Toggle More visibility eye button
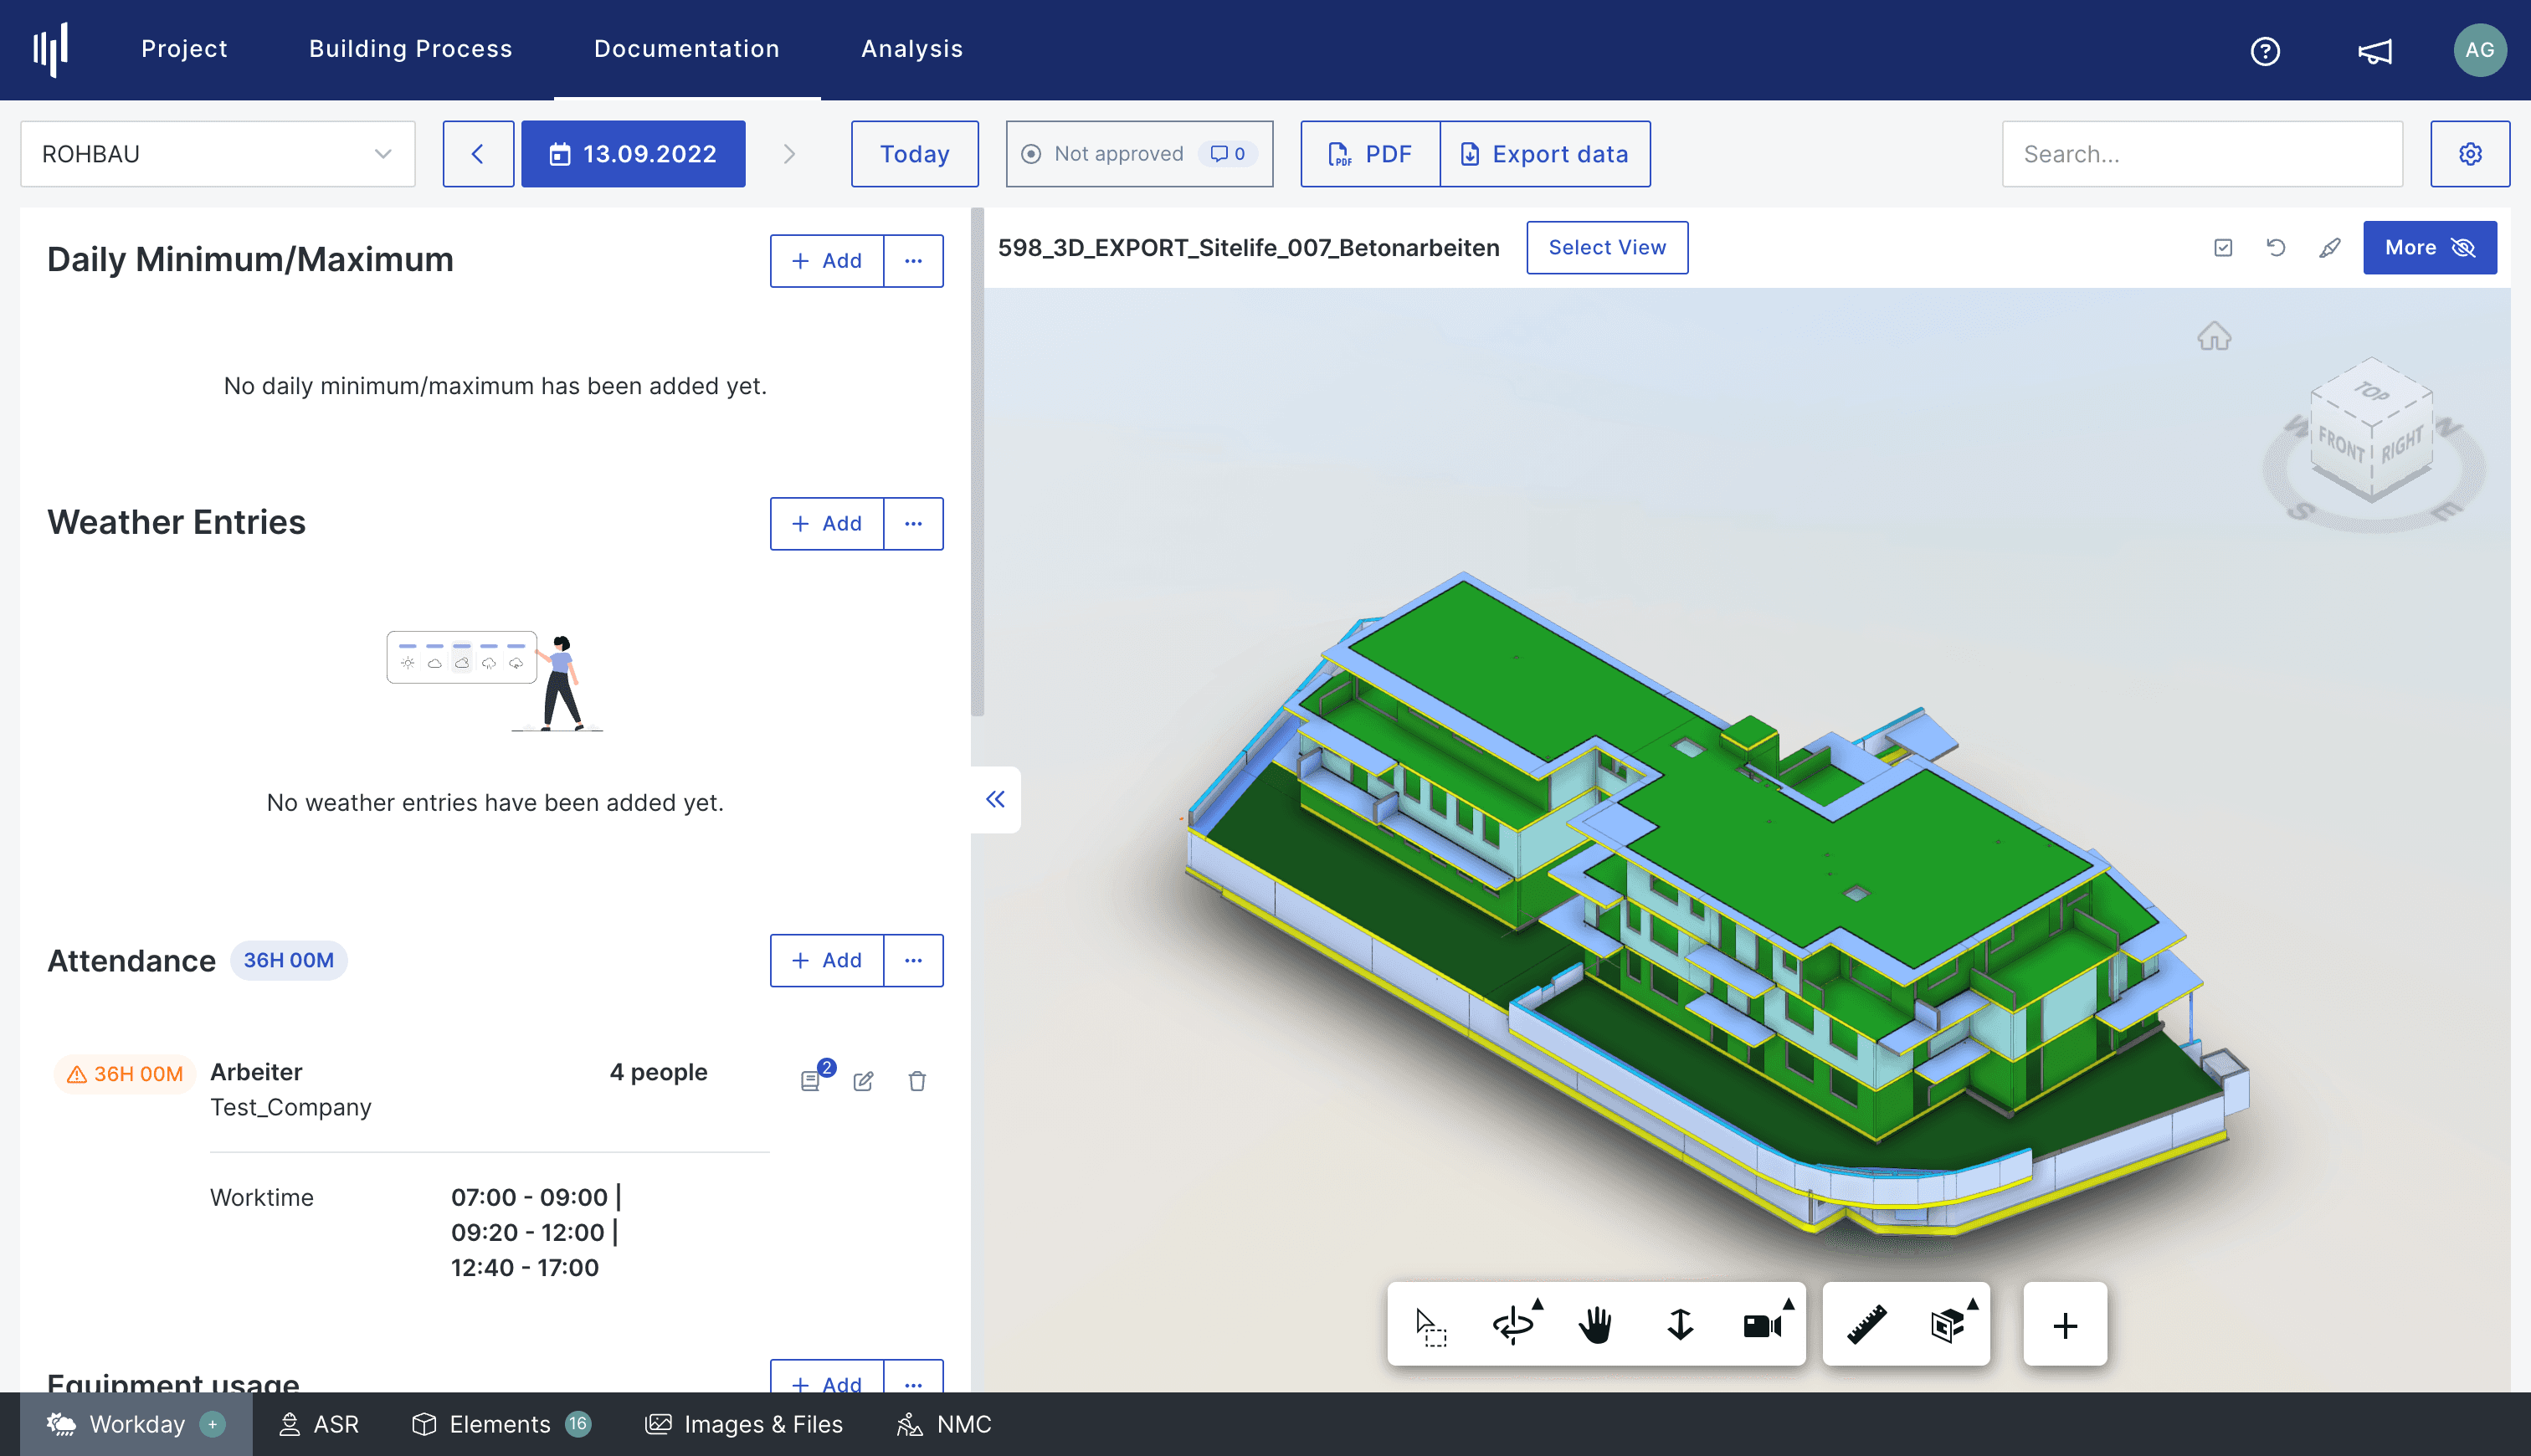 [2430, 247]
